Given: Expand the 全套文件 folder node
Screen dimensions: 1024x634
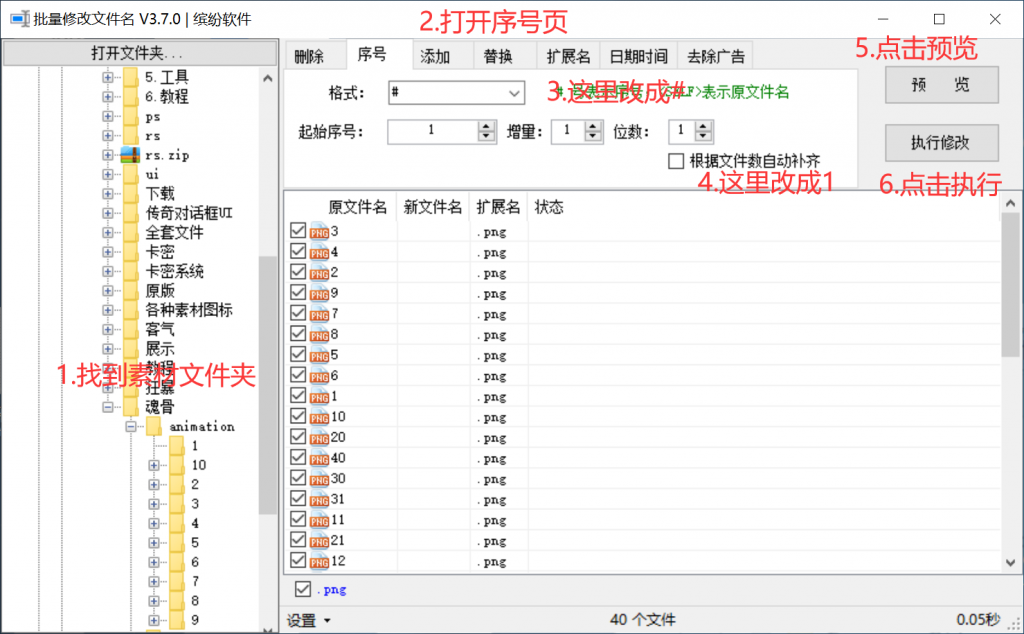Looking at the screenshot, I should 108,232.
